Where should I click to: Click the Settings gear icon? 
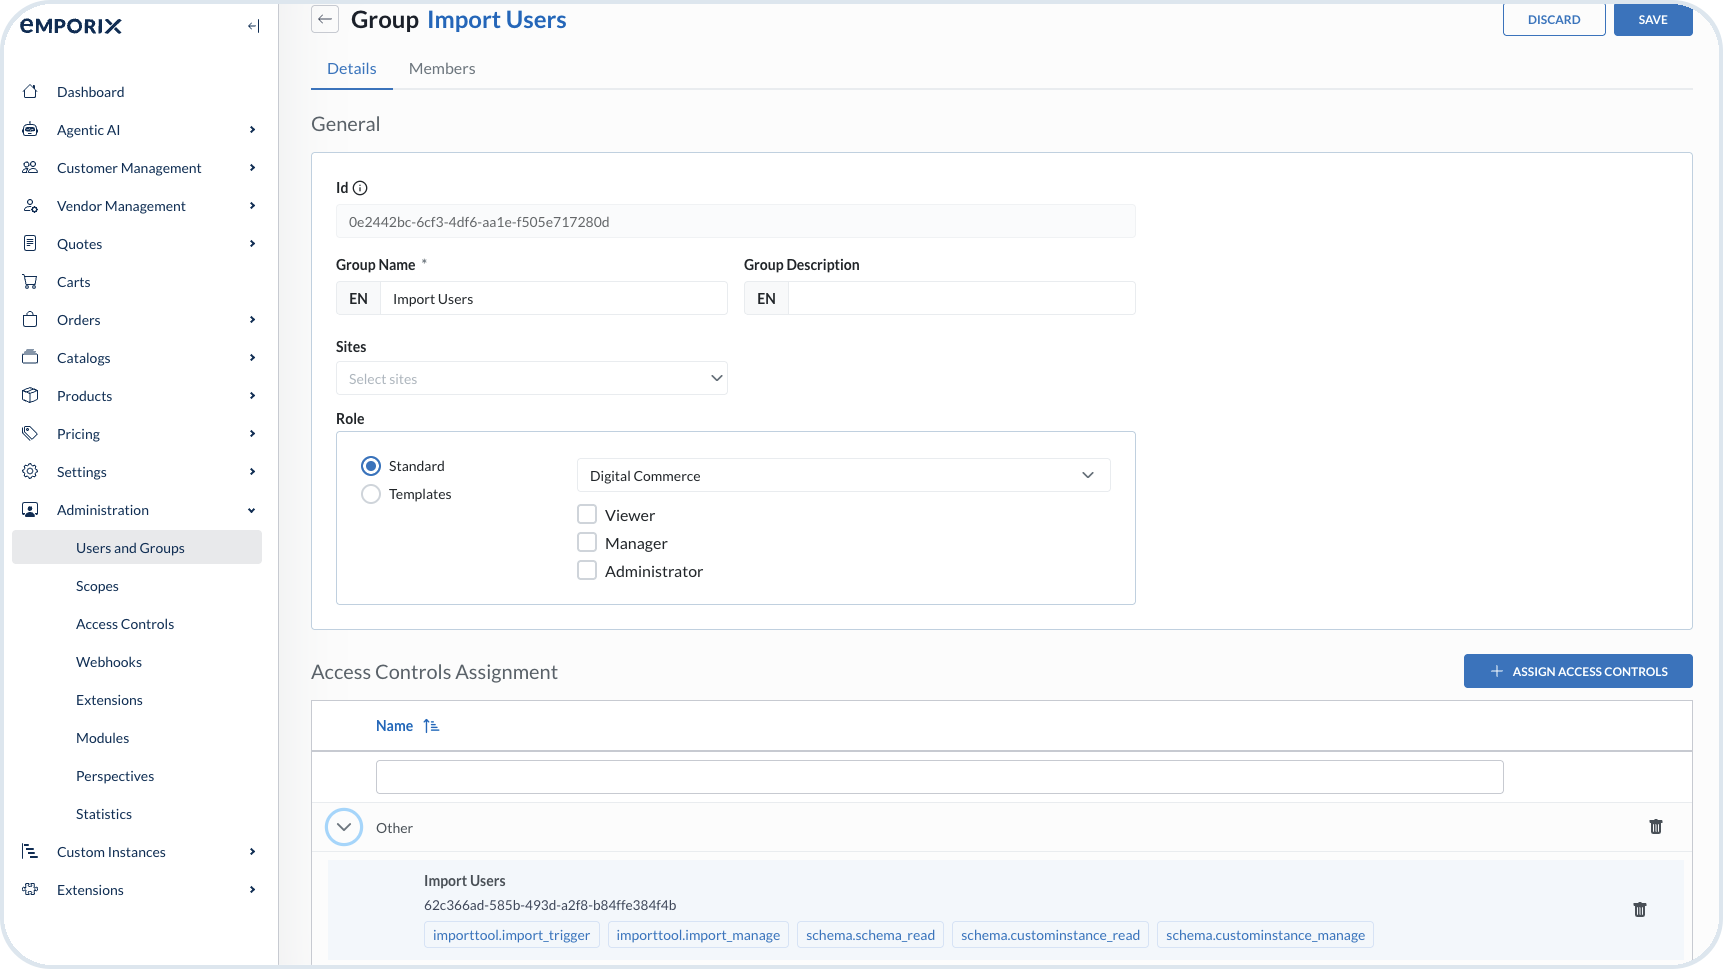[30, 471]
